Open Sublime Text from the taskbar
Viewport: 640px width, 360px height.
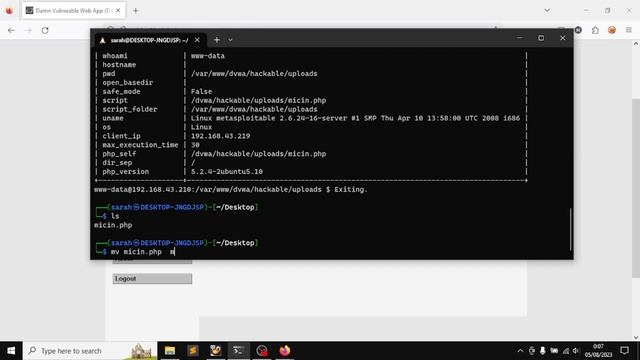pos(193,351)
